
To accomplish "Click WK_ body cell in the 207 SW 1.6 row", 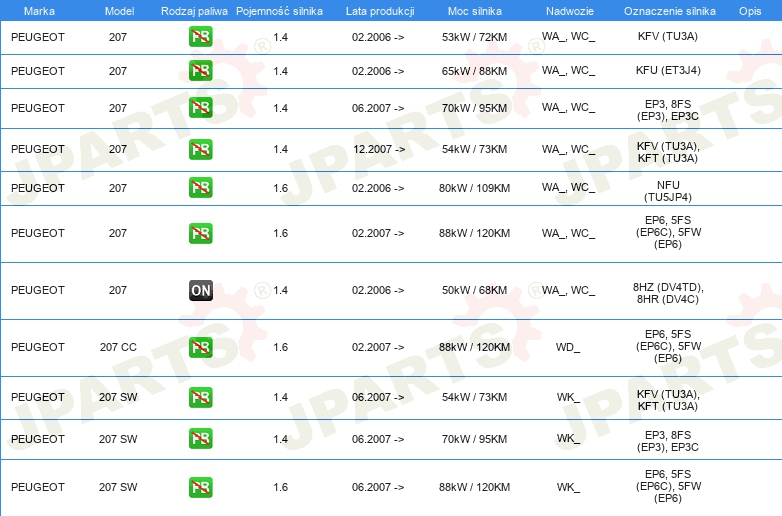I will [568, 487].
